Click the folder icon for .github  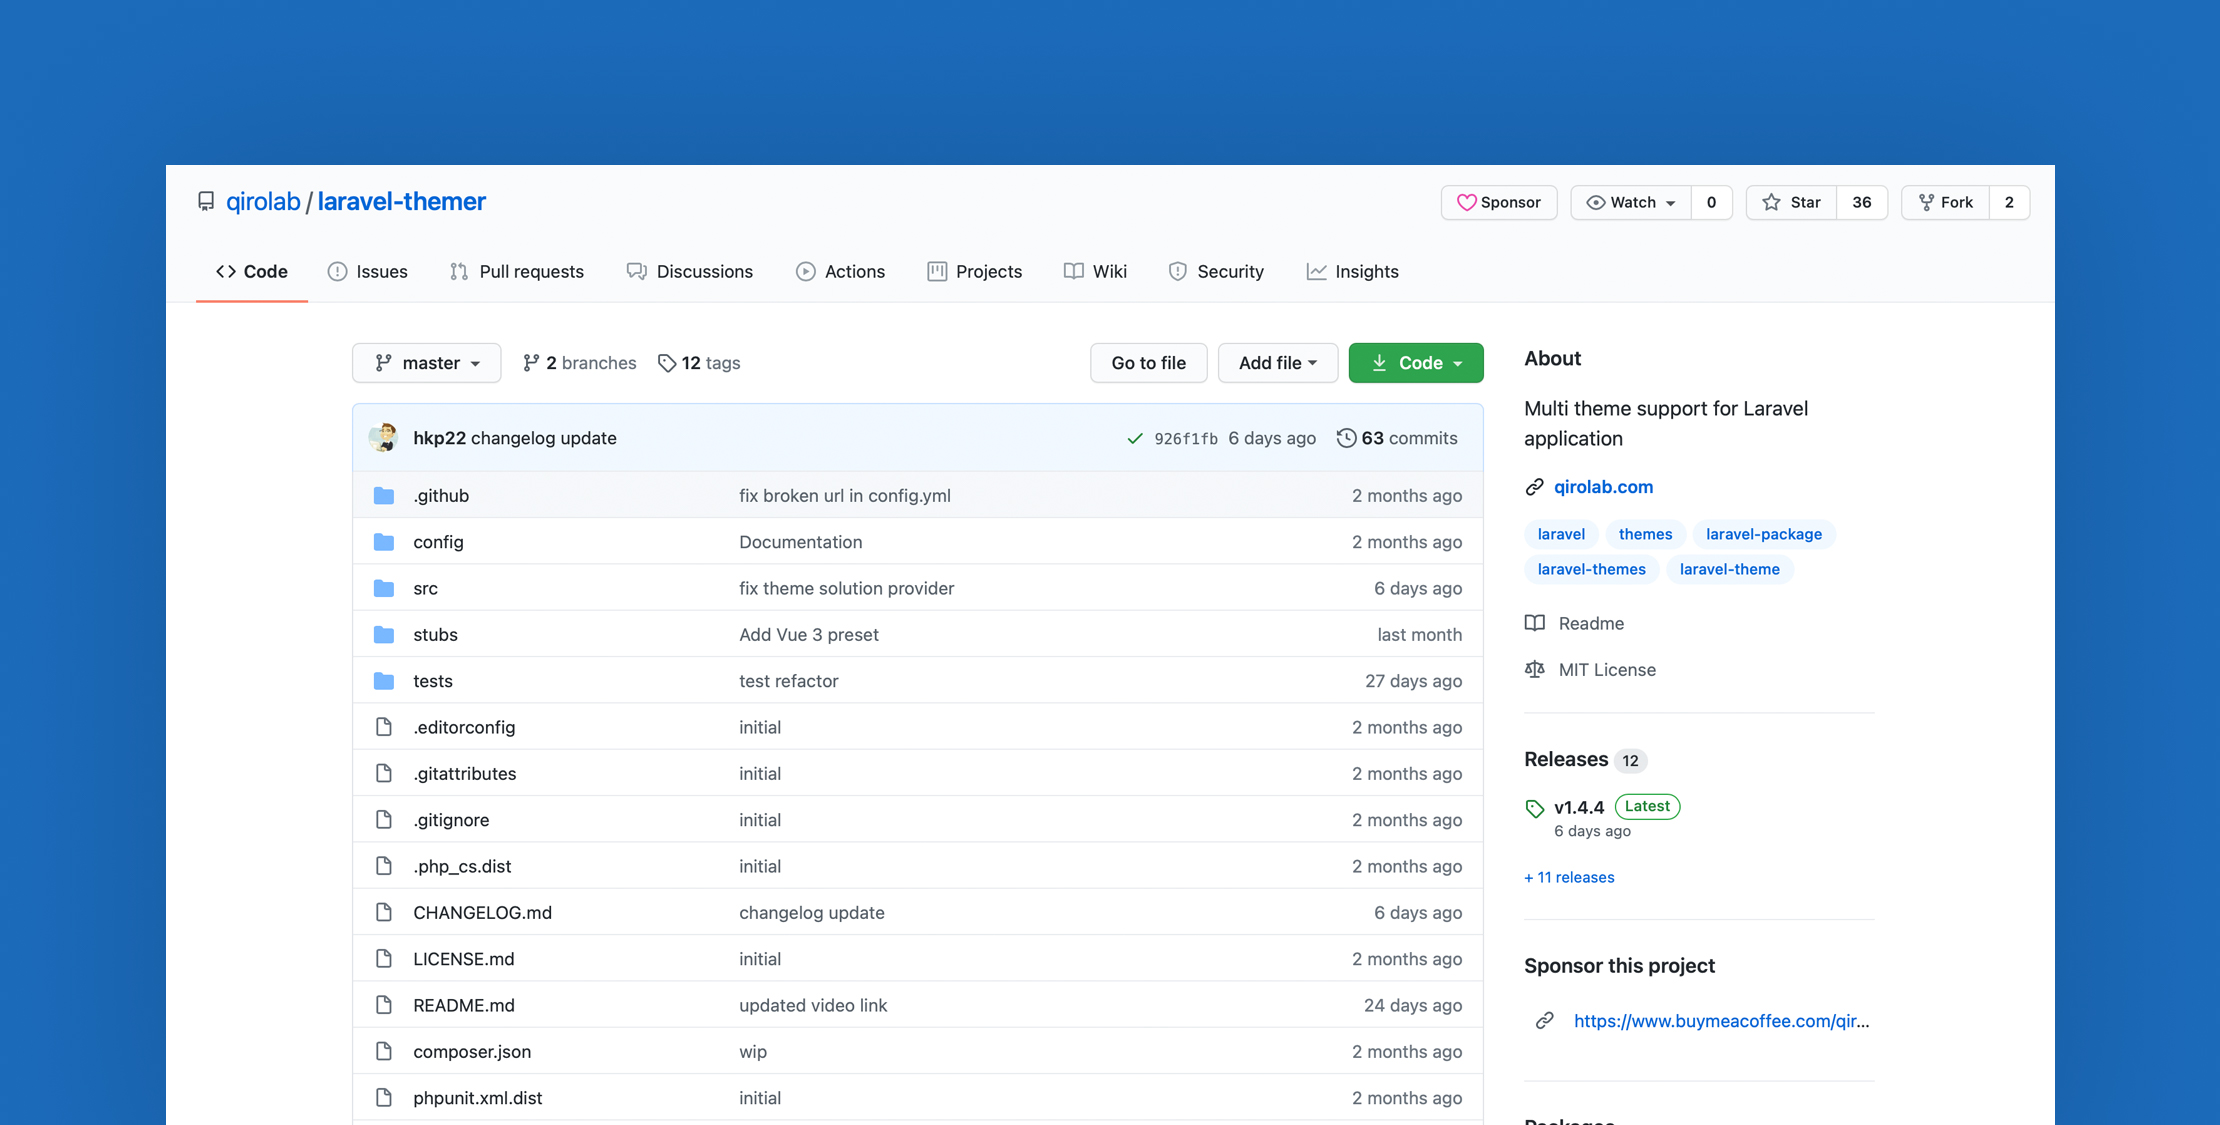pyautogui.click(x=384, y=496)
